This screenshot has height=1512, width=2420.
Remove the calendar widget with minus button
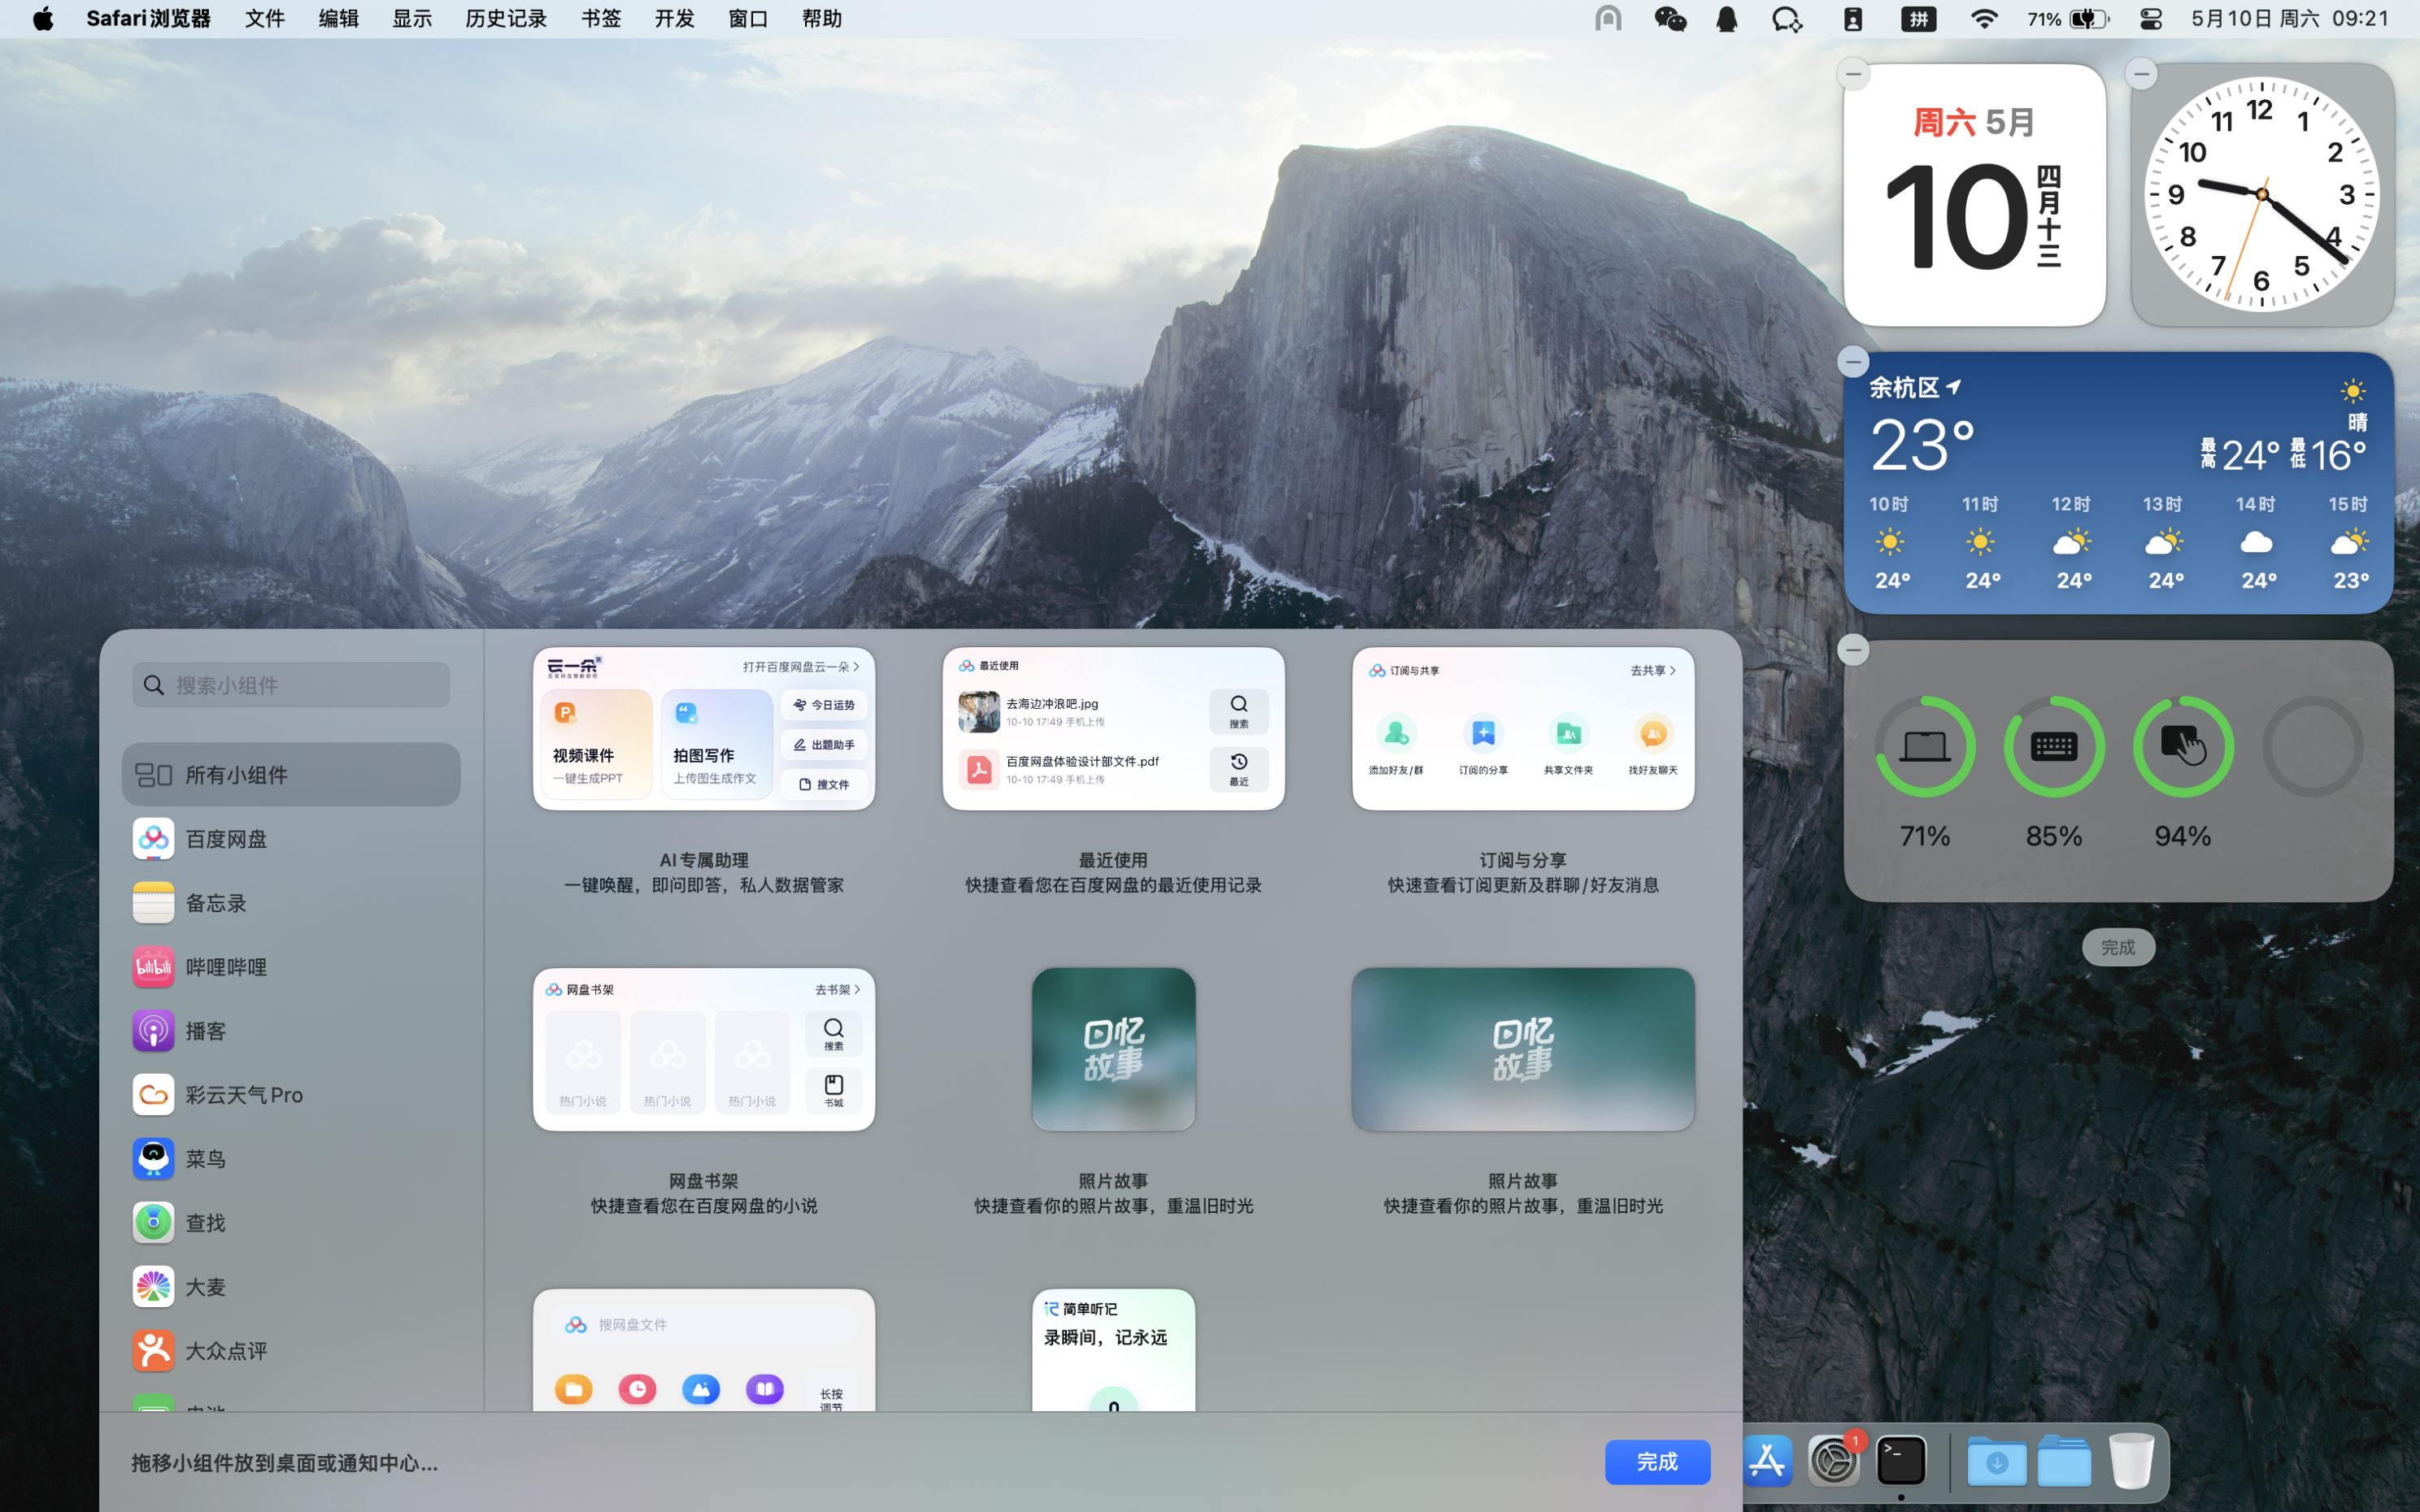[x=1853, y=74]
